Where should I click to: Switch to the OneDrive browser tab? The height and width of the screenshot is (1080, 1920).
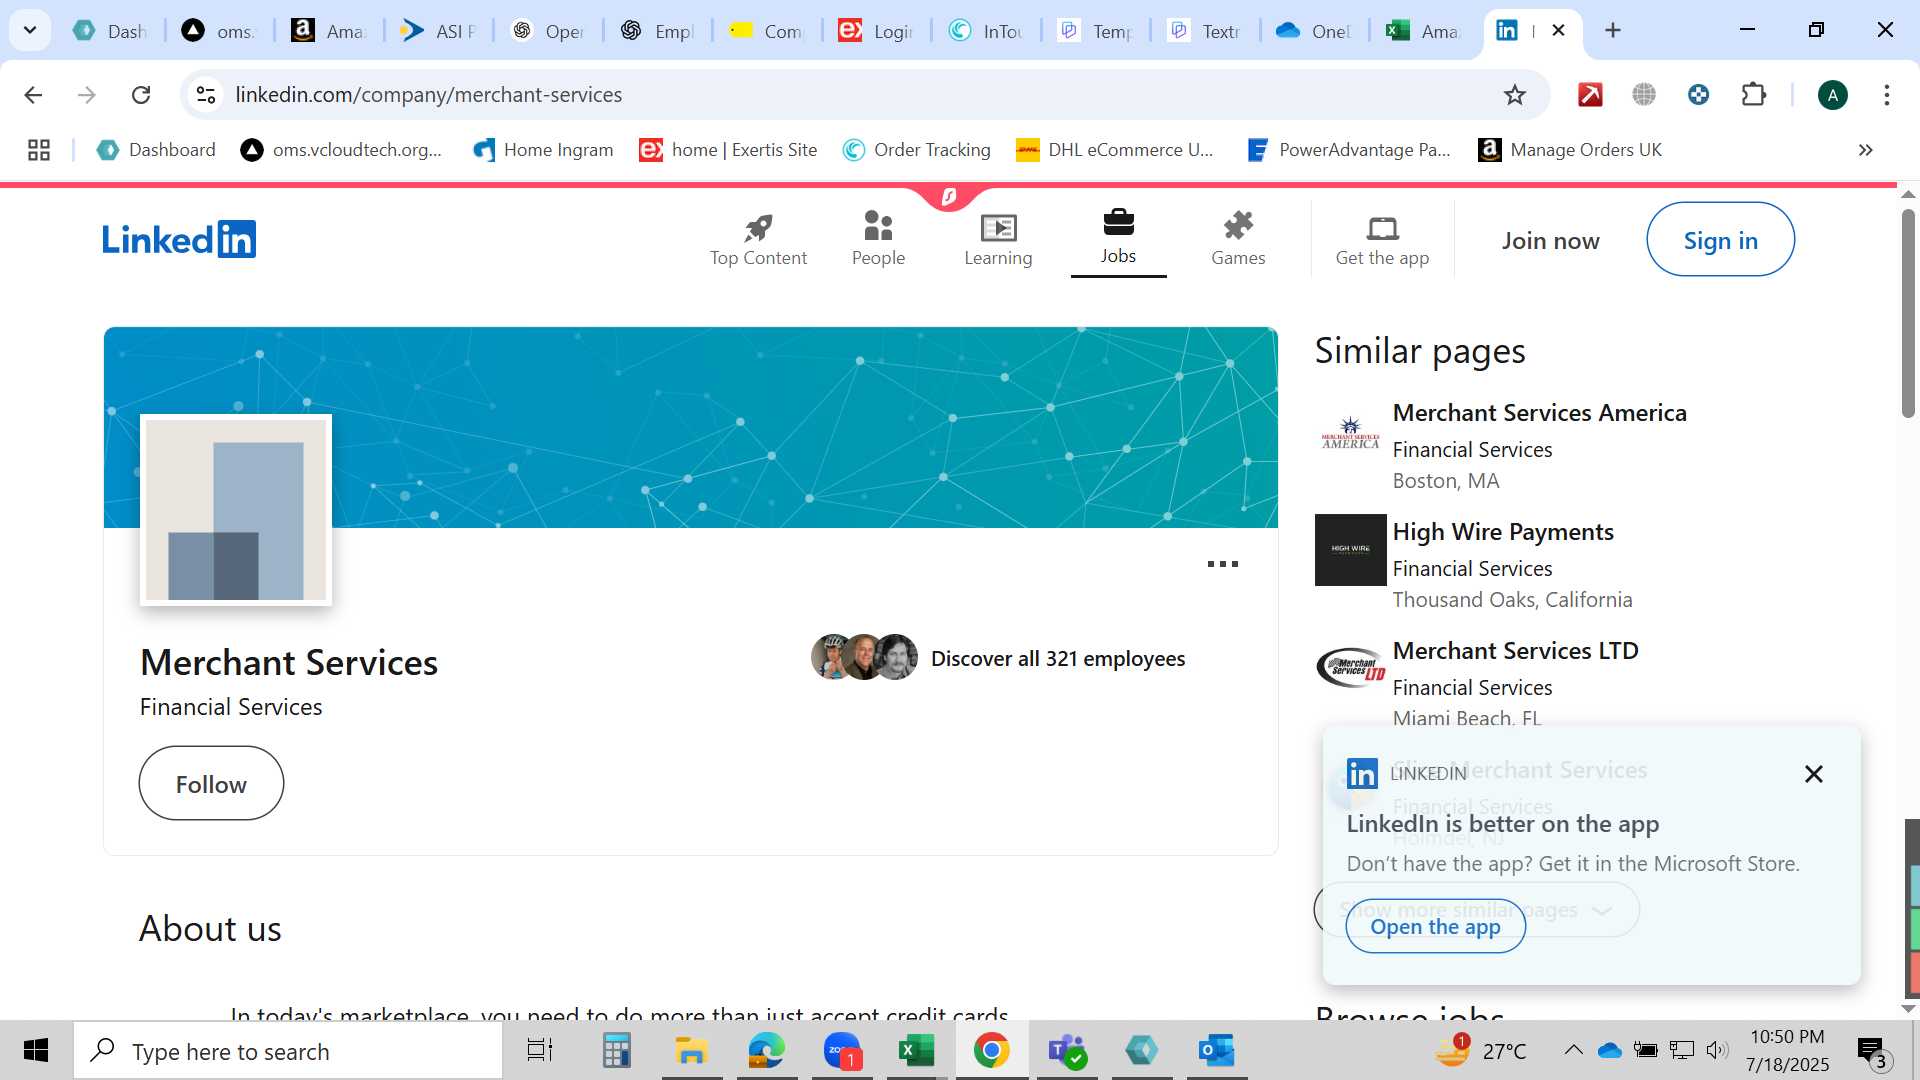coord(1314,31)
